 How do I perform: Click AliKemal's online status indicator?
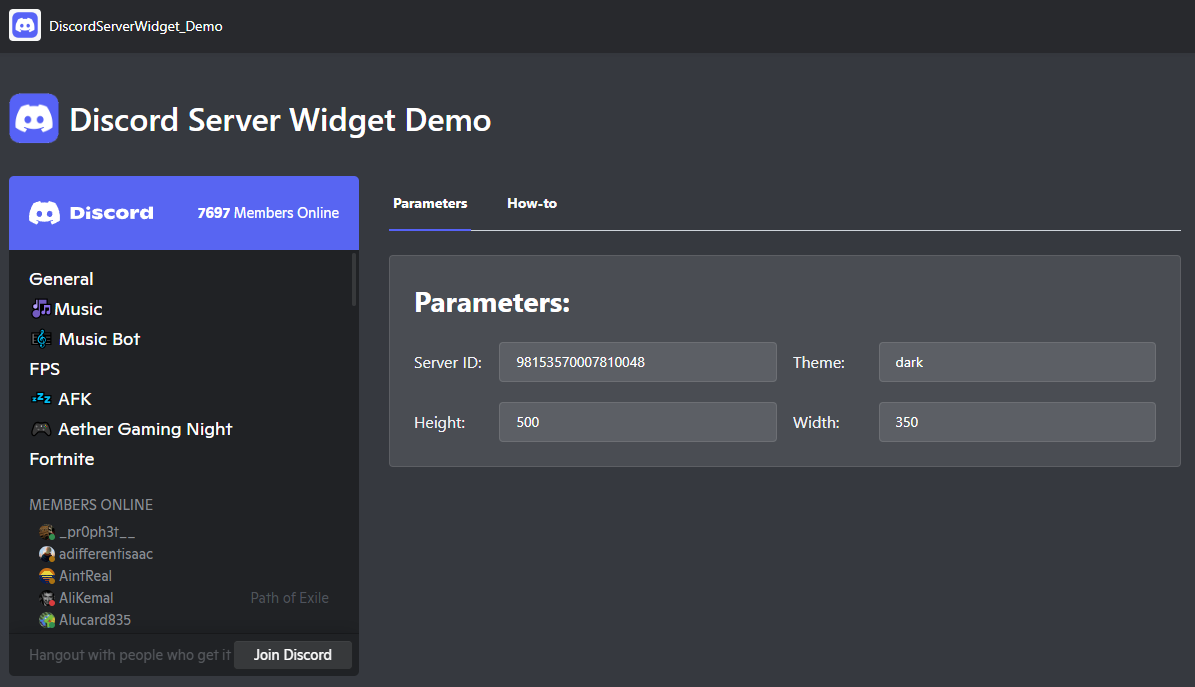click(52, 602)
